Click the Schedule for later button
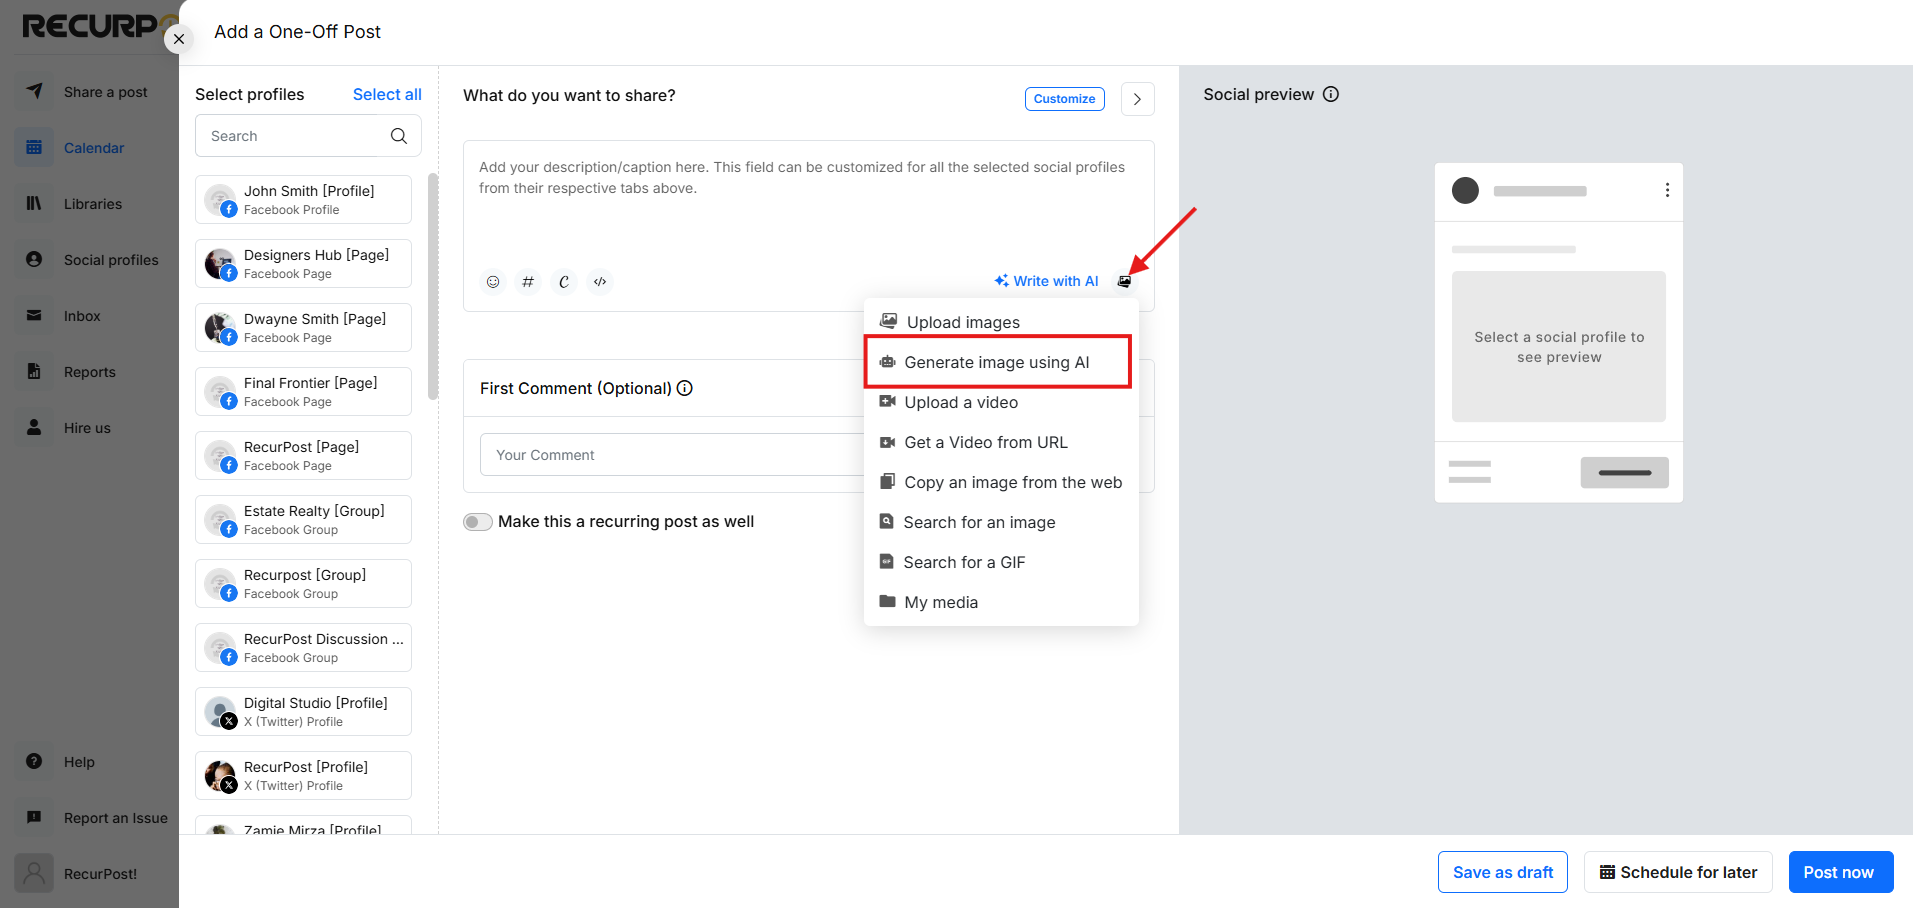Image resolution: width=1913 pixels, height=908 pixels. 1678,872
